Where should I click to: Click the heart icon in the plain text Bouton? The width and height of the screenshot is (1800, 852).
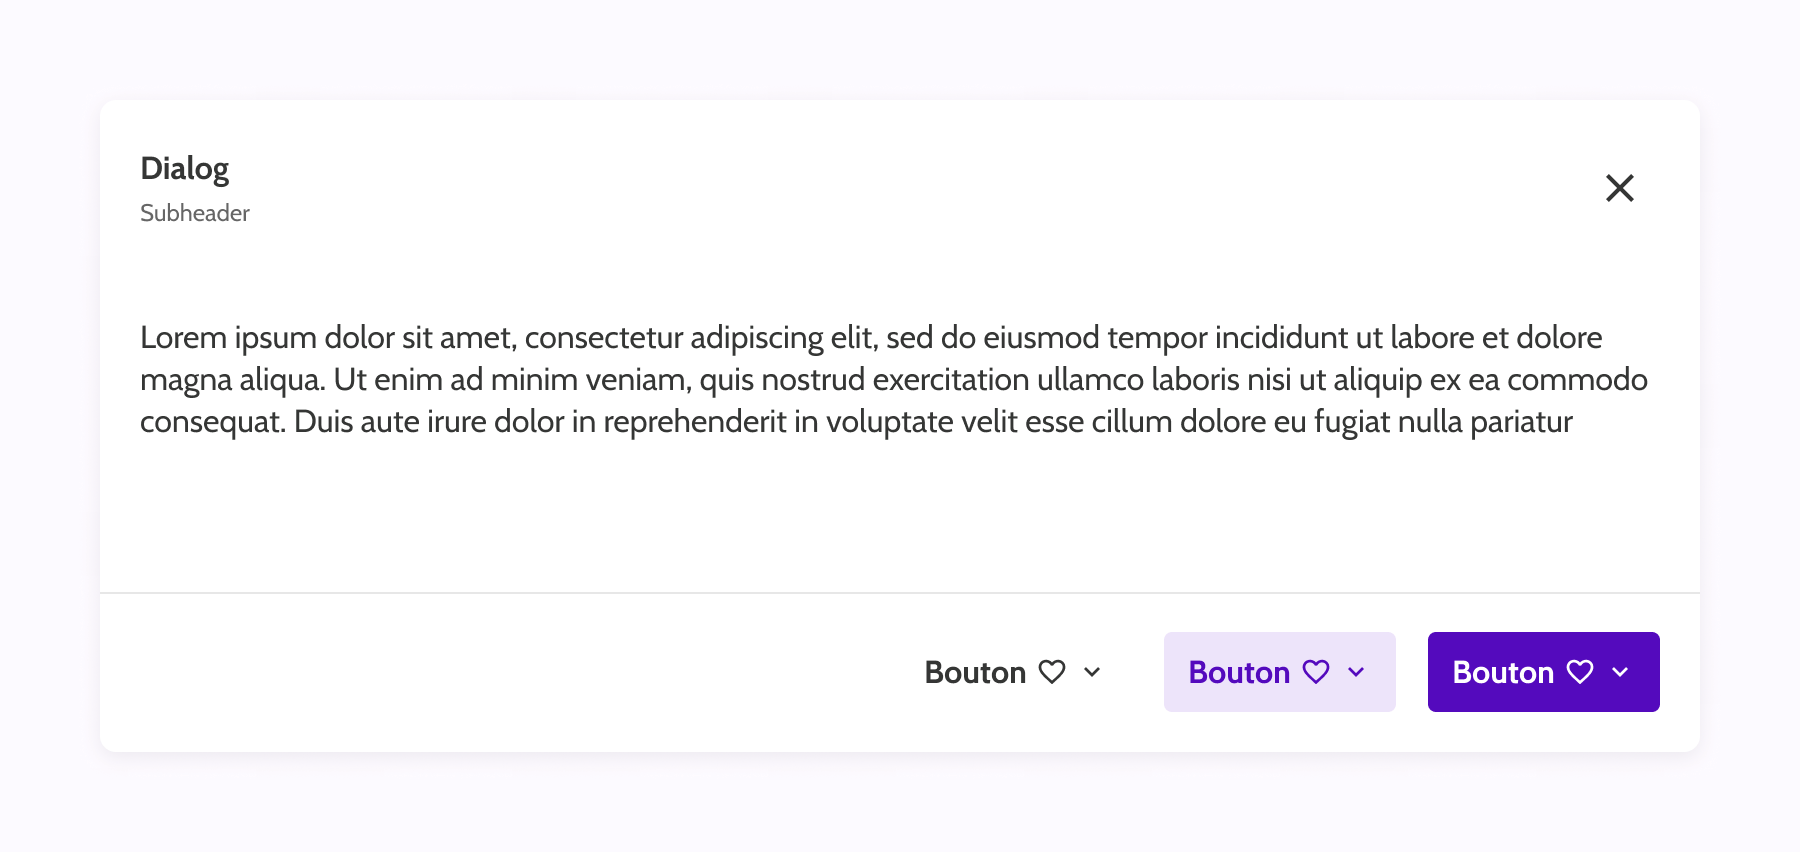pos(1052,672)
